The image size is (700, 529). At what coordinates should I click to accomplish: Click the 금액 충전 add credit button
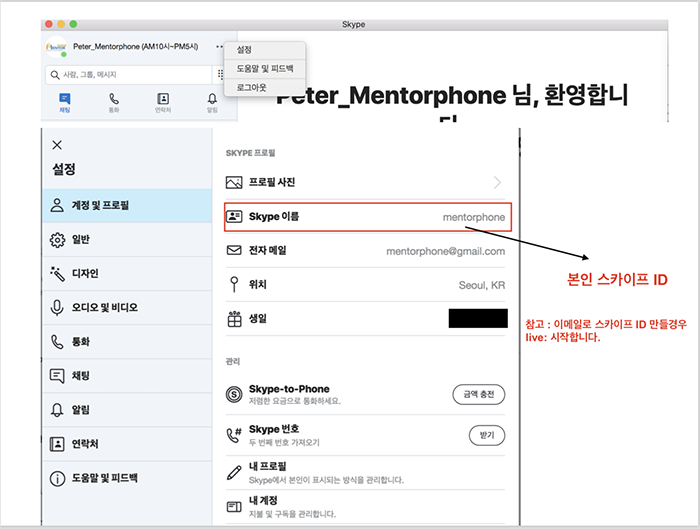(x=479, y=394)
